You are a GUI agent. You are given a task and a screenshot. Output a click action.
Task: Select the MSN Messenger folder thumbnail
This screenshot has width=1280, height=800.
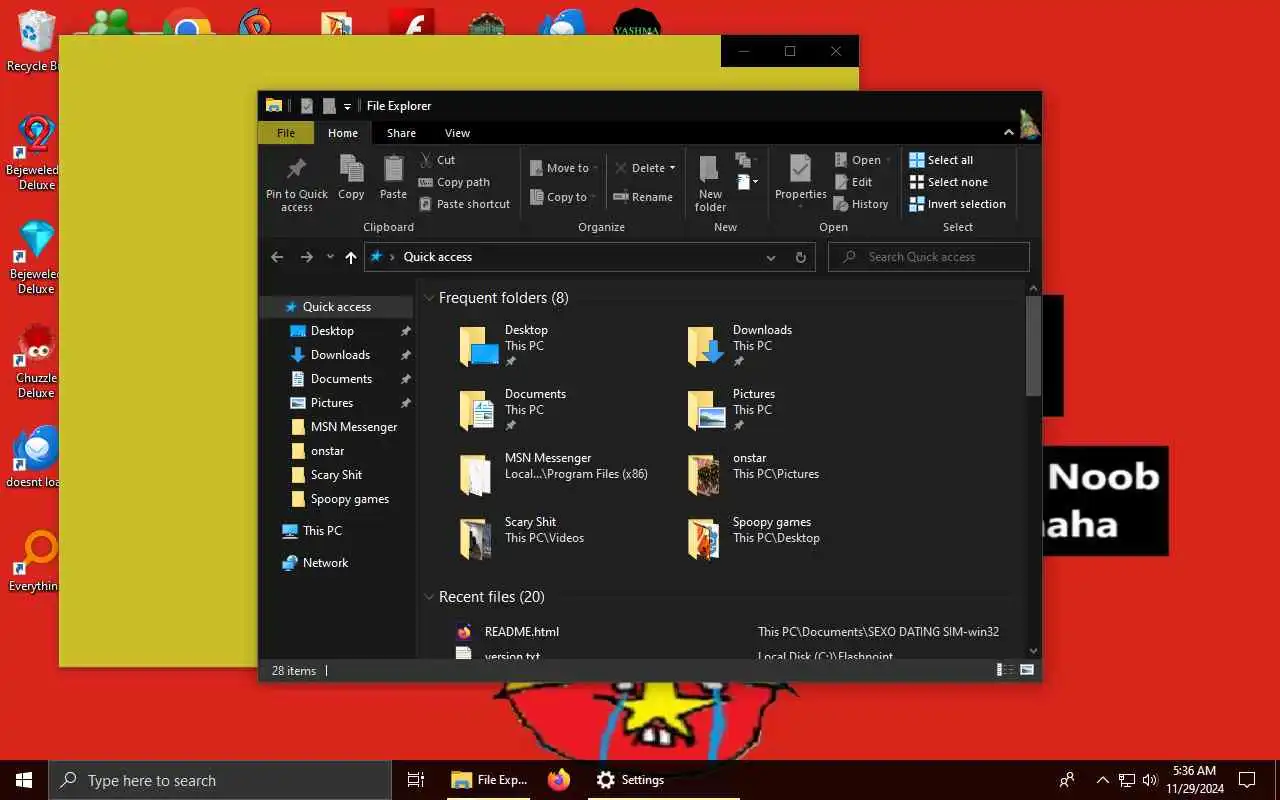tap(476, 474)
